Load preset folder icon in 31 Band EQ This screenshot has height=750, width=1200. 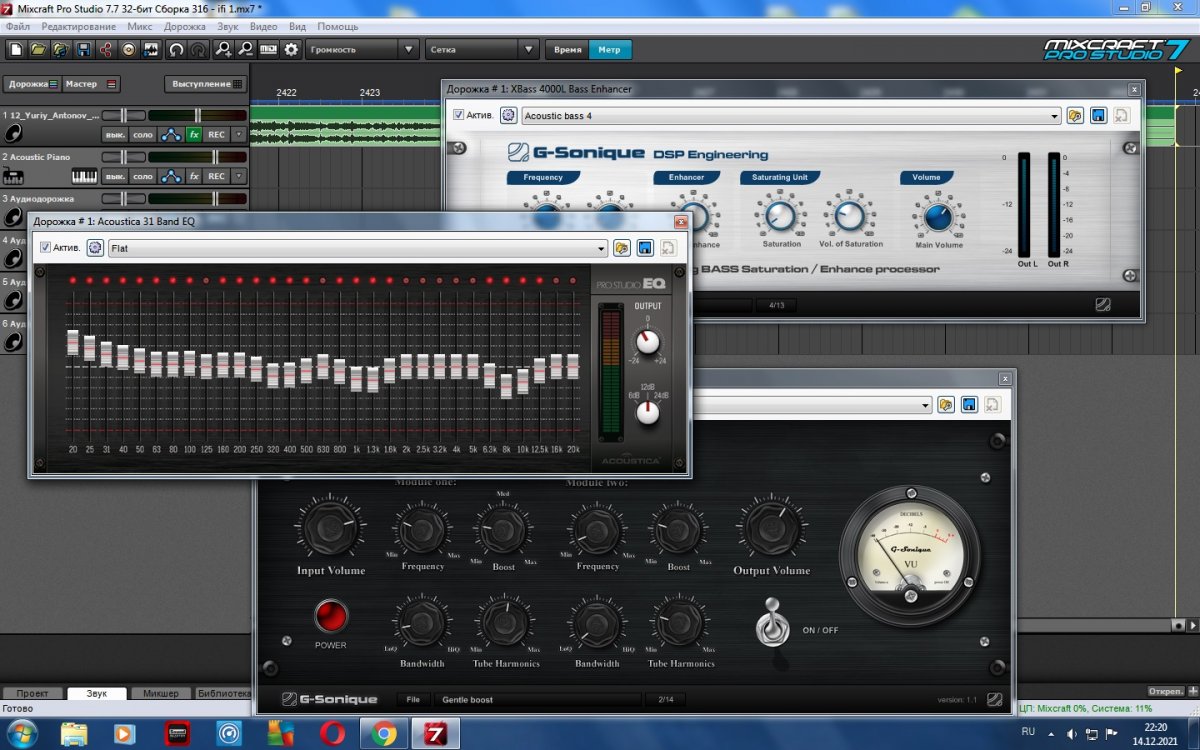[622, 248]
